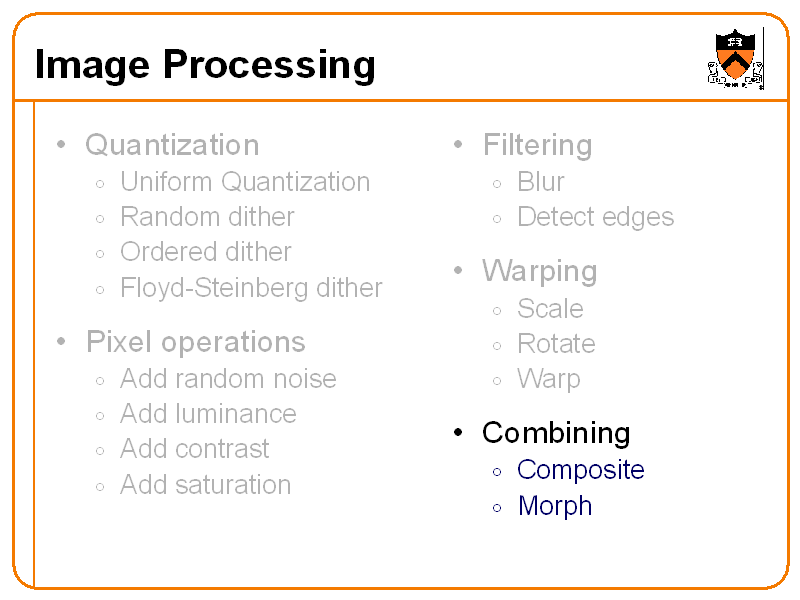Click the Warping heading
Image resolution: width=800 pixels, height=600 pixels.
point(539,271)
